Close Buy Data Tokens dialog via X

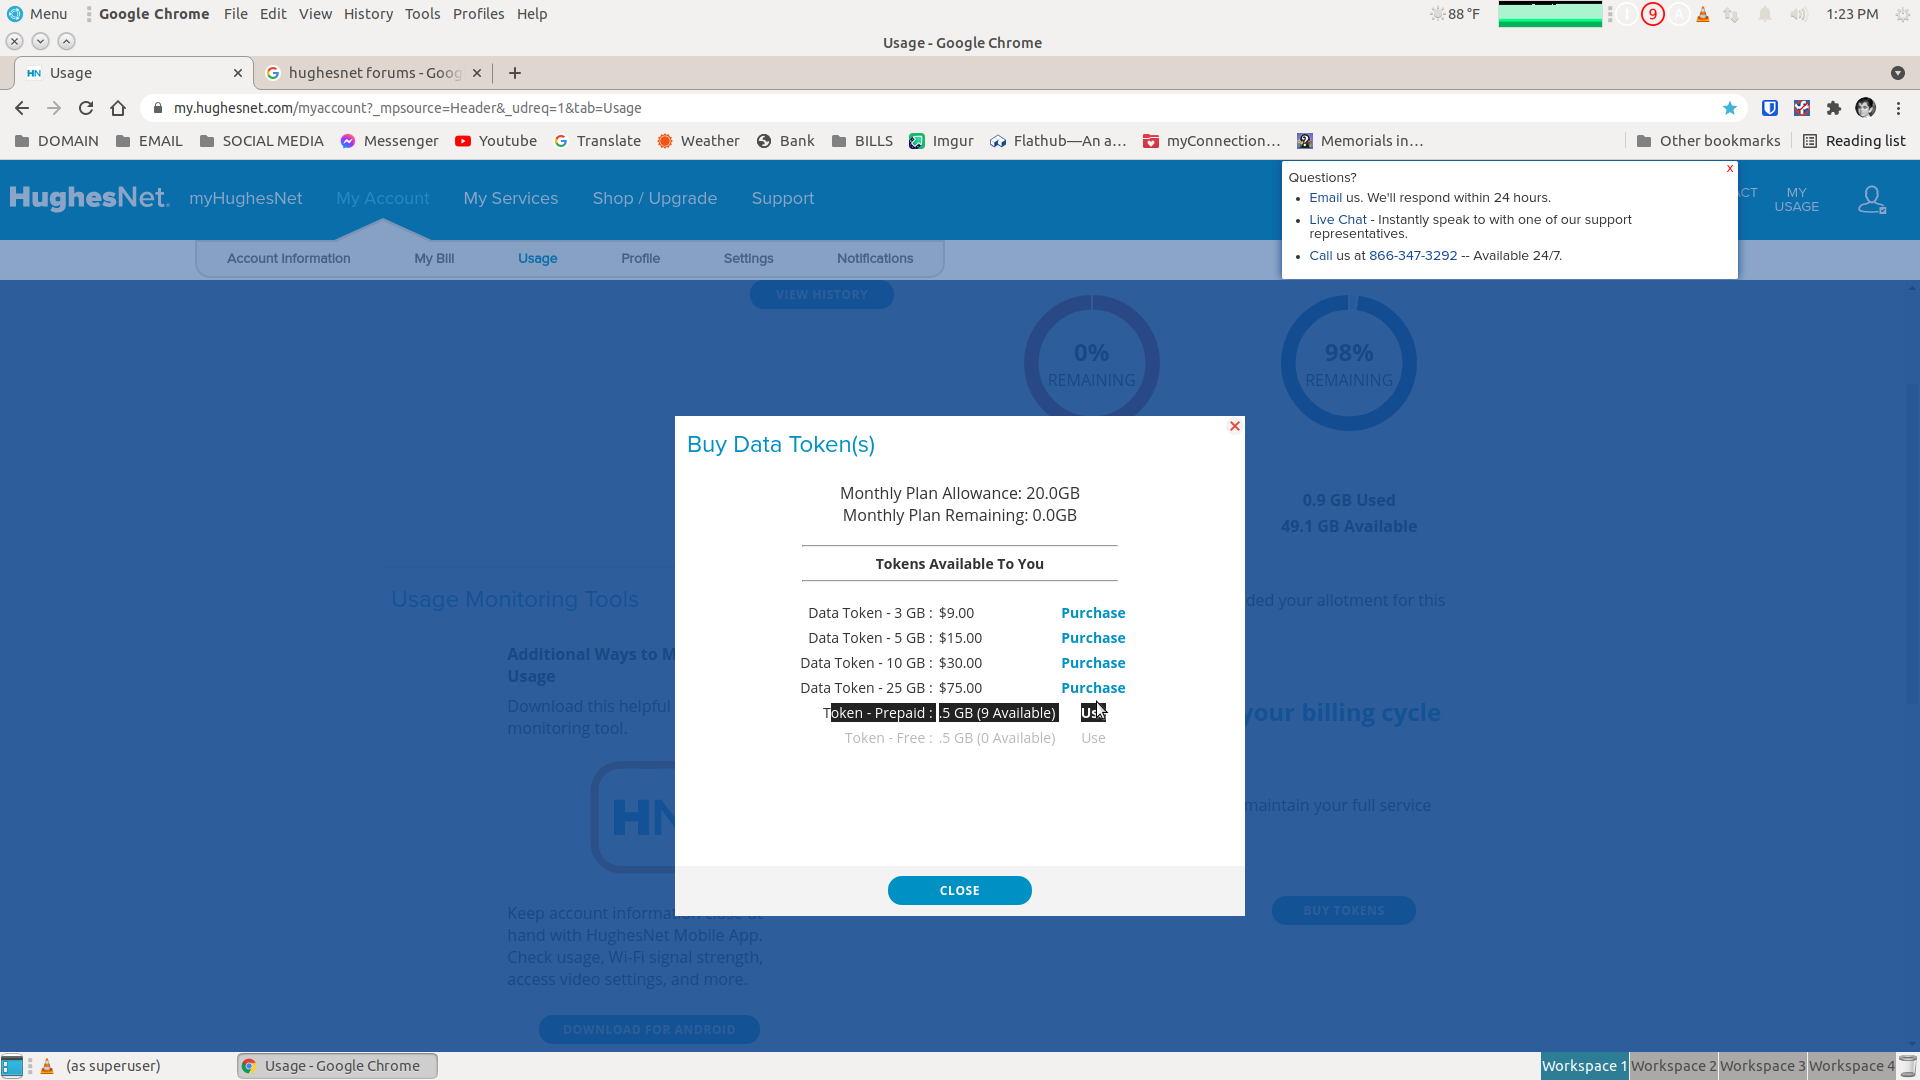tap(1235, 426)
